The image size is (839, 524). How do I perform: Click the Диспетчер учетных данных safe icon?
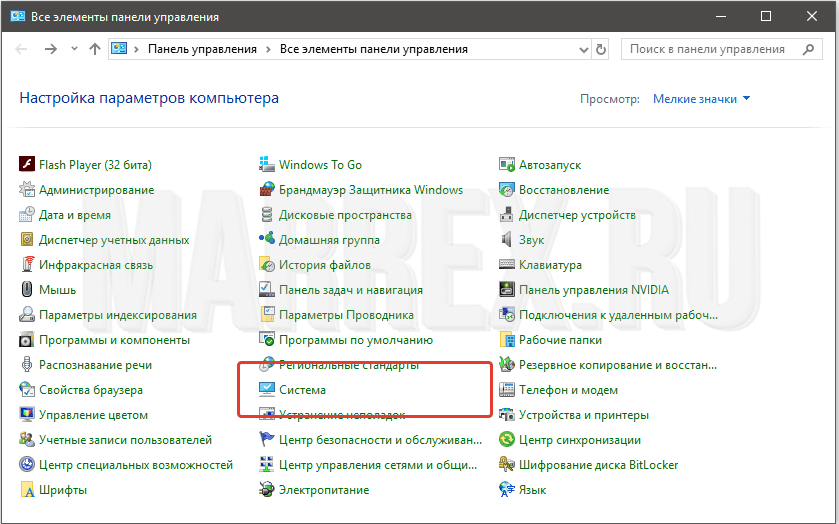click(x=27, y=239)
